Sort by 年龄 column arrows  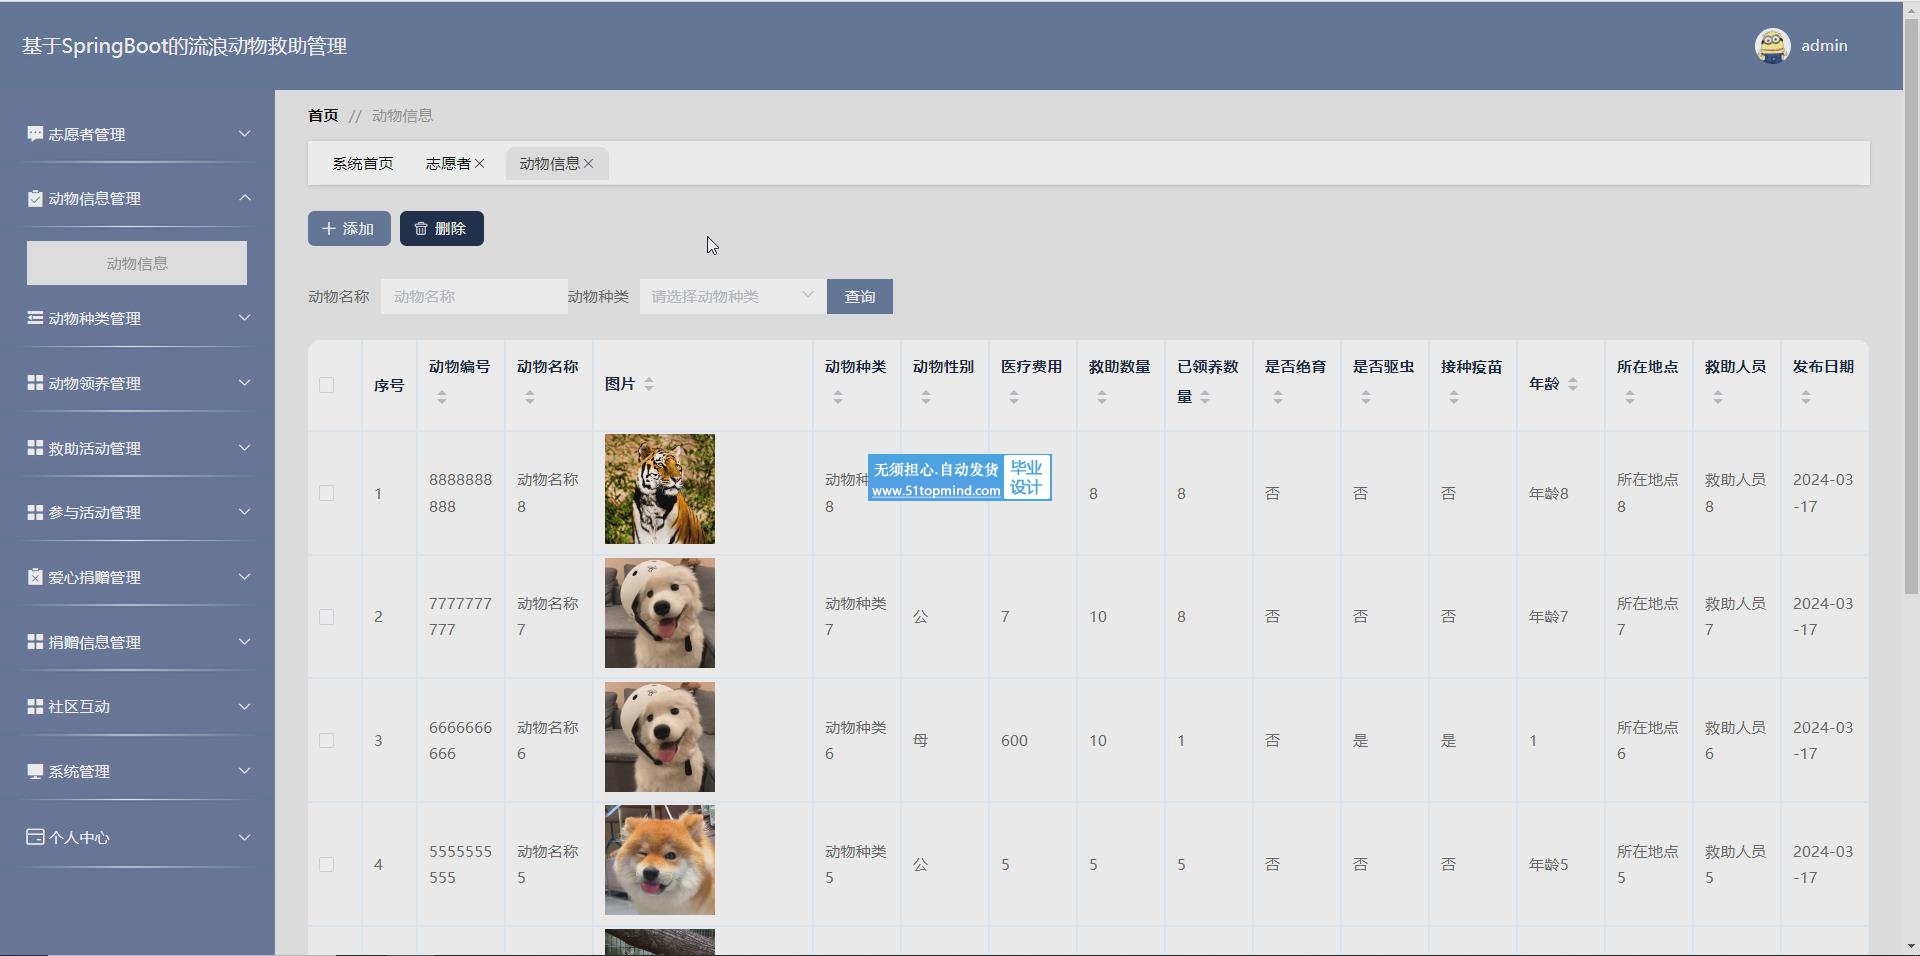tap(1573, 384)
